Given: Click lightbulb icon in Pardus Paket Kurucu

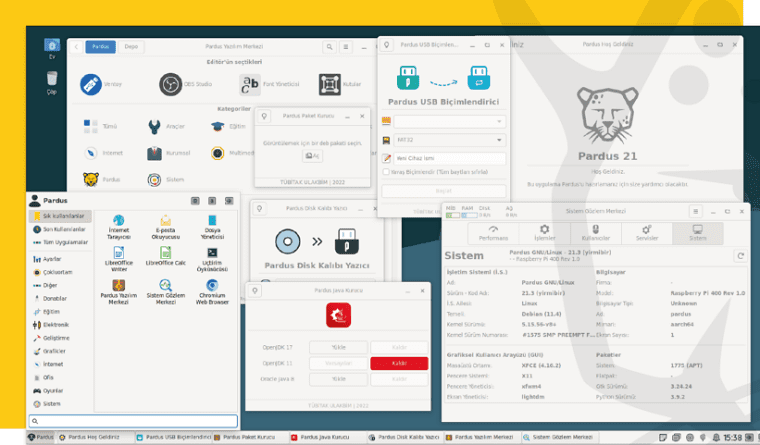Looking at the screenshot, I should click(264, 116).
